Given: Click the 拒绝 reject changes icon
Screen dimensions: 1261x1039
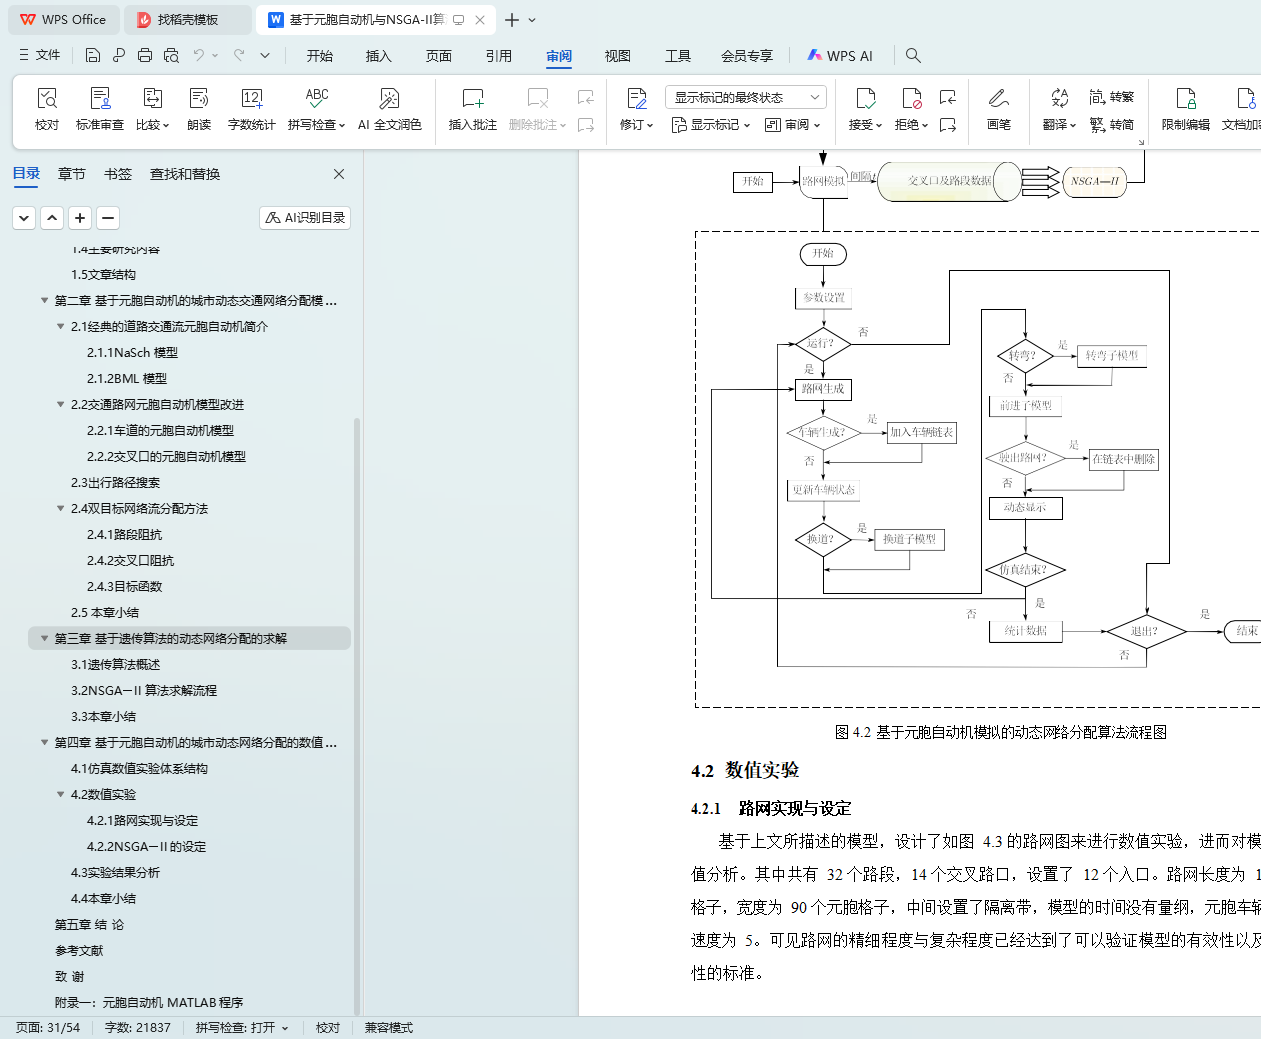Looking at the screenshot, I should 911,98.
